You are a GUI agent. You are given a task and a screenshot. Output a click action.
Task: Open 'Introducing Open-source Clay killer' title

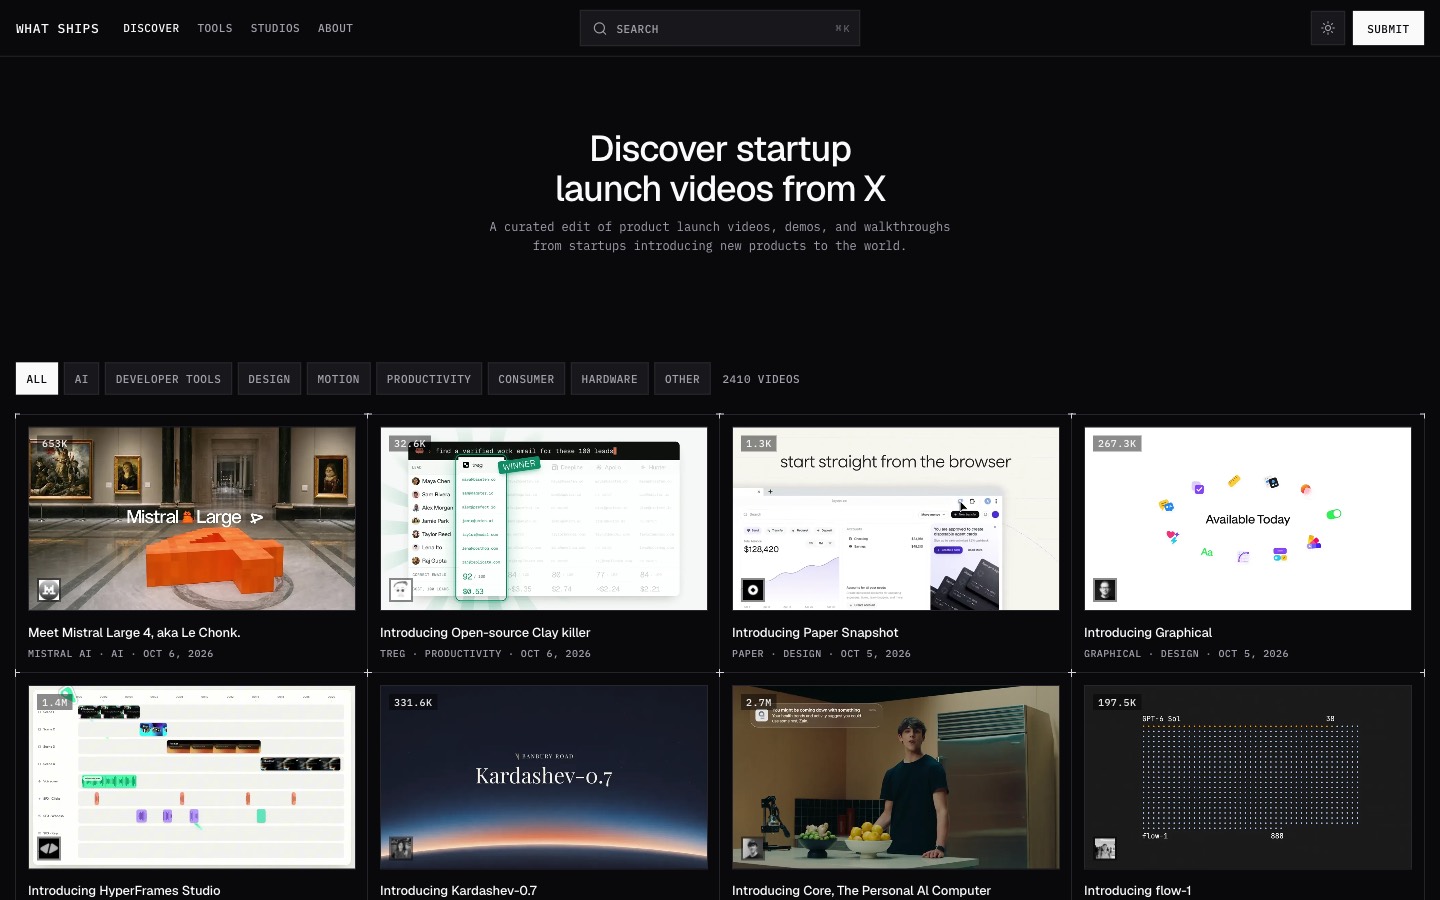(485, 632)
